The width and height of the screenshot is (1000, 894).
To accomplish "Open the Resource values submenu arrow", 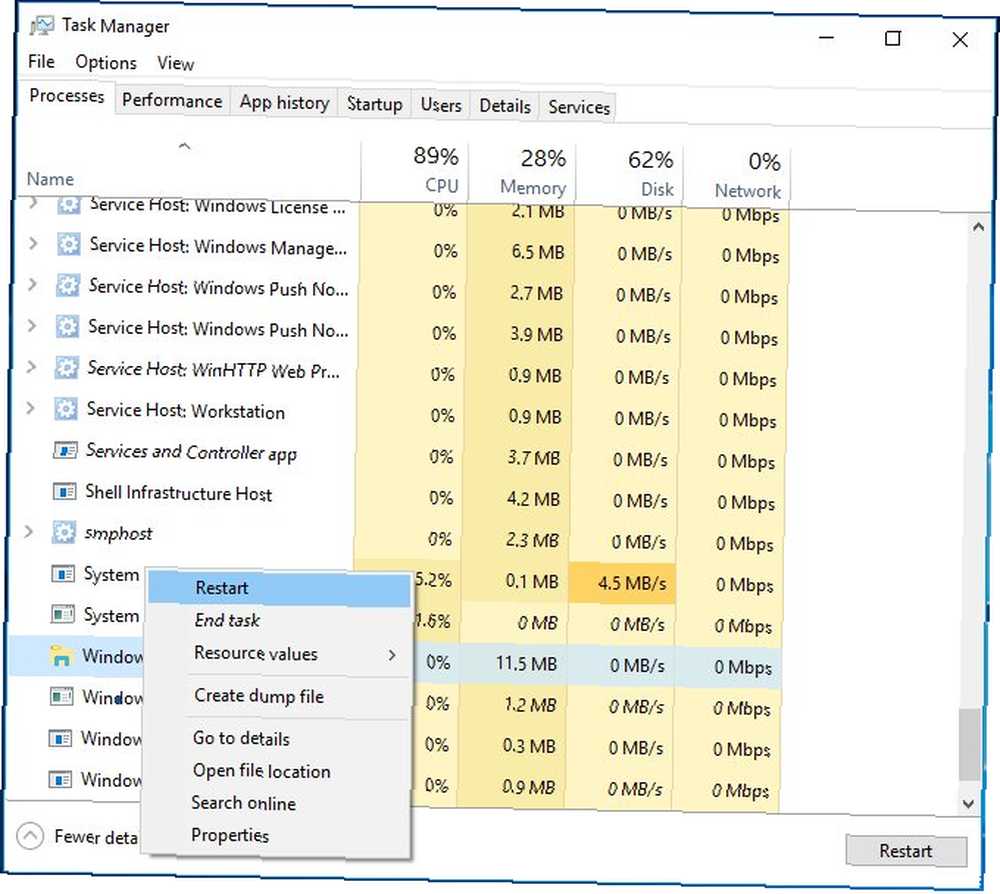I will (392, 655).
